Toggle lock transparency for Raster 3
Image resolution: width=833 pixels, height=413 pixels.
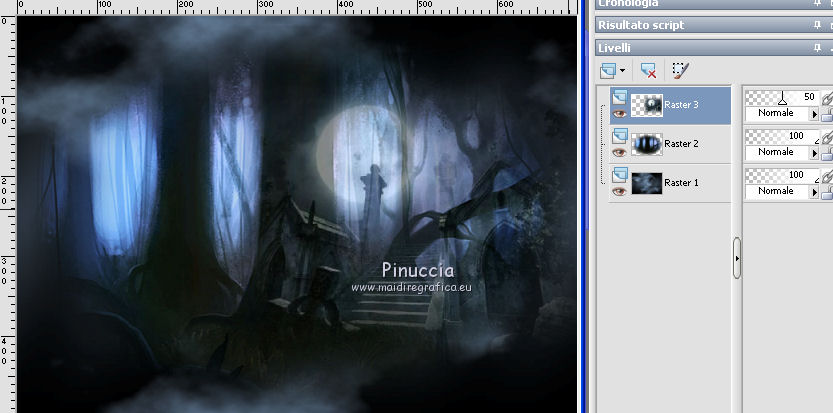point(827,114)
